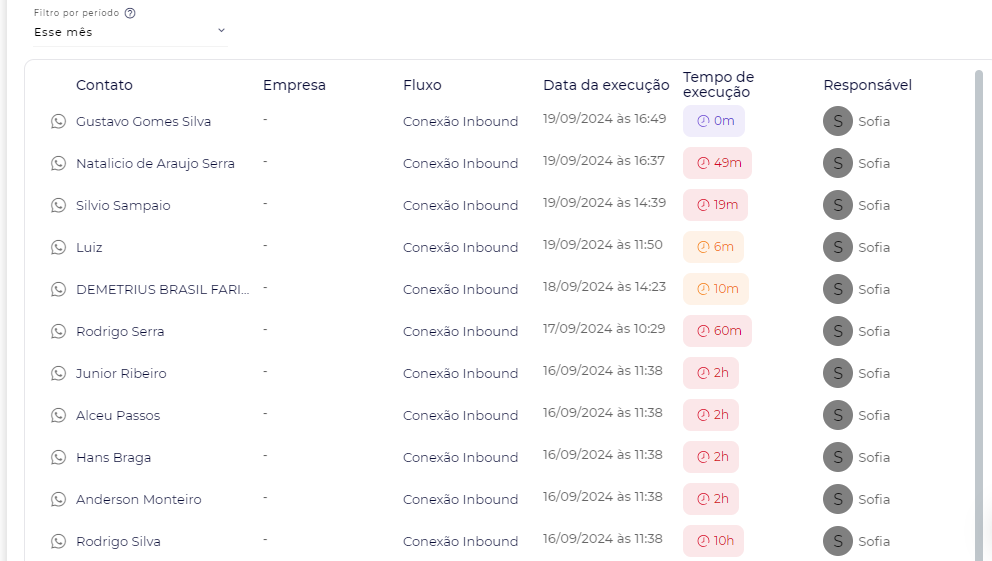Click the chevron arrow of period filter
992x561 pixels.
(221, 31)
